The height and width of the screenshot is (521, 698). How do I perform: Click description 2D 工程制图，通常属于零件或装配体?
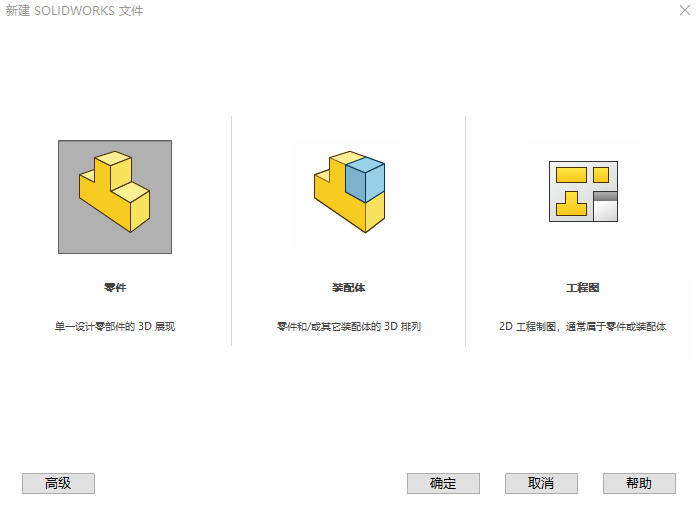pyautogui.click(x=582, y=326)
